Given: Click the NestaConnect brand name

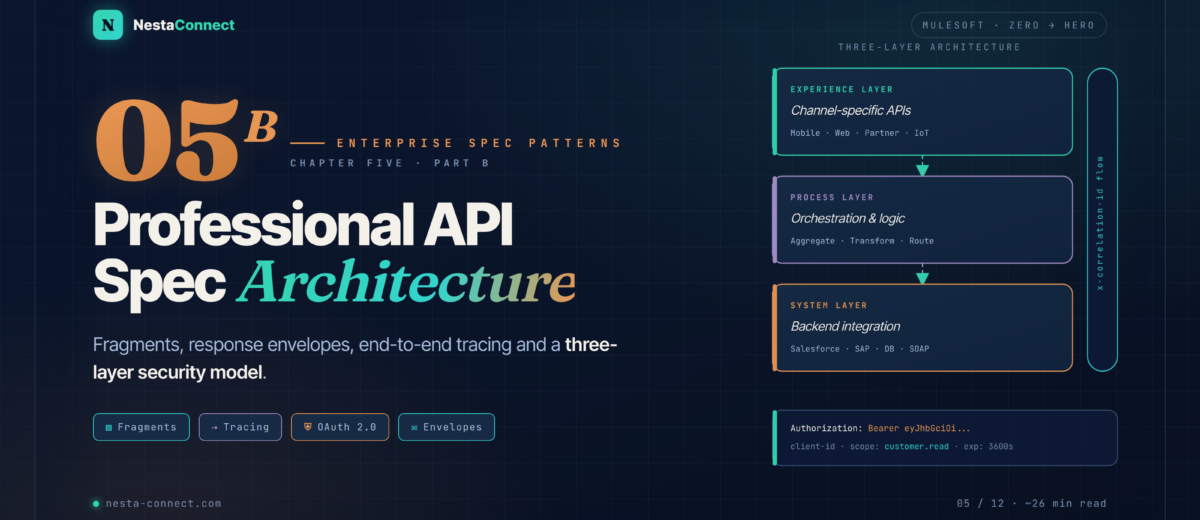Looking at the screenshot, I should [x=184, y=24].
